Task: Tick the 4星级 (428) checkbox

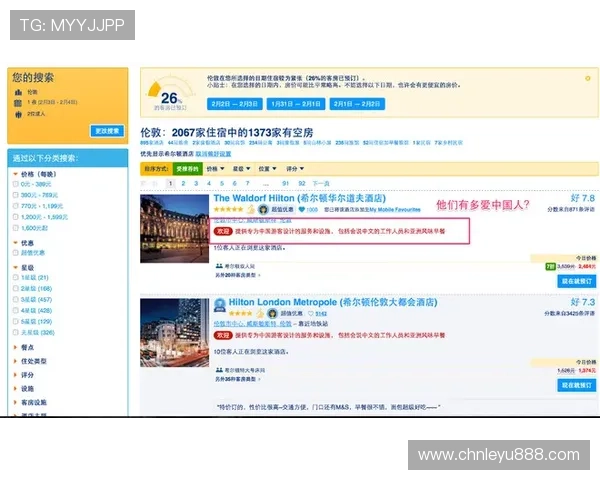Action: [x=16, y=310]
